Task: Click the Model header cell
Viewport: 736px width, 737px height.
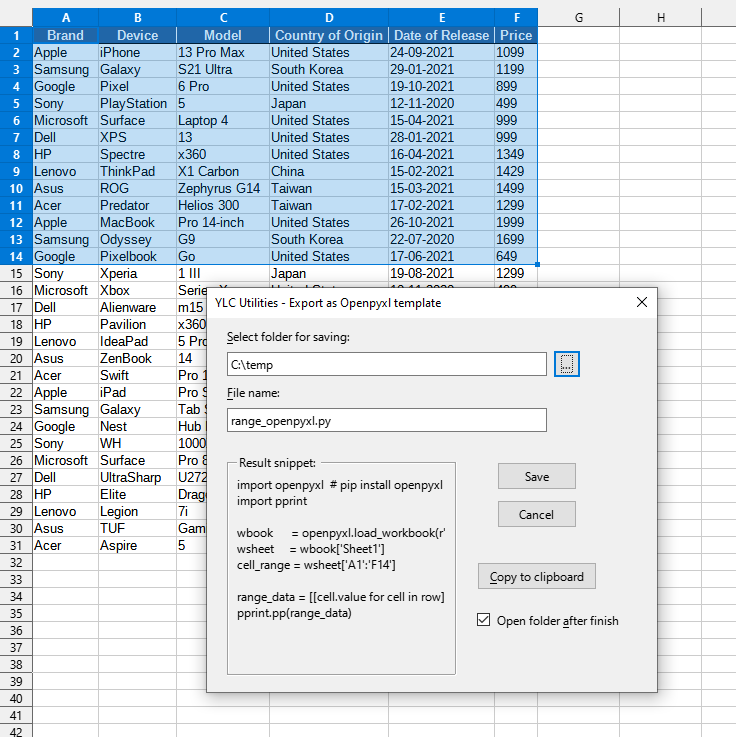Action: (223, 35)
